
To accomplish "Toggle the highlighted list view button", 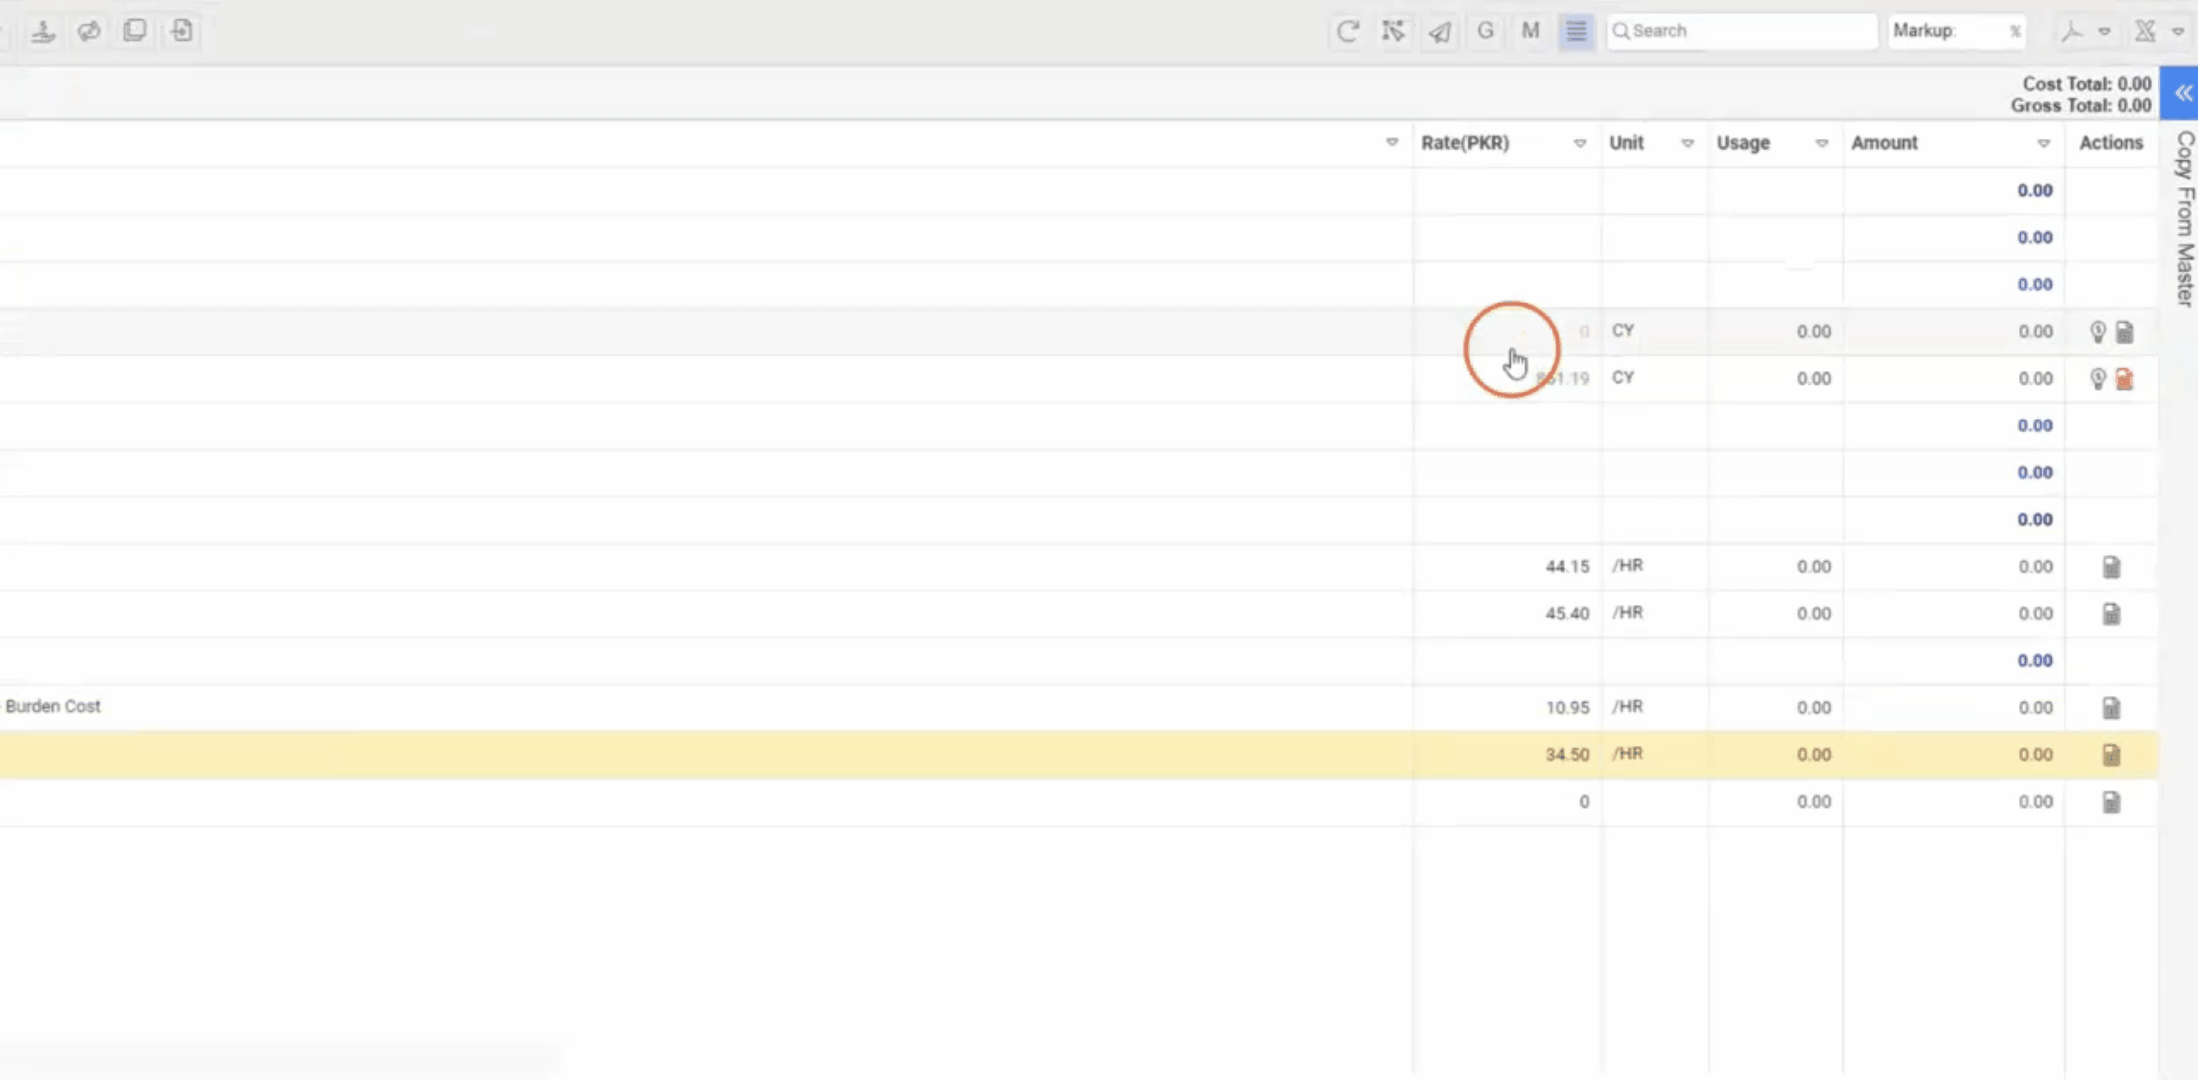I will coord(1576,31).
